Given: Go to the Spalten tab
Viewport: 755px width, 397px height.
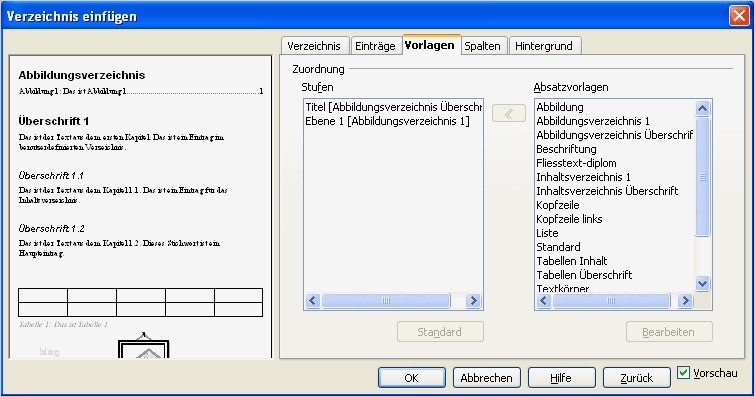Looking at the screenshot, I should pyautogui.click(x=483, y=46).
